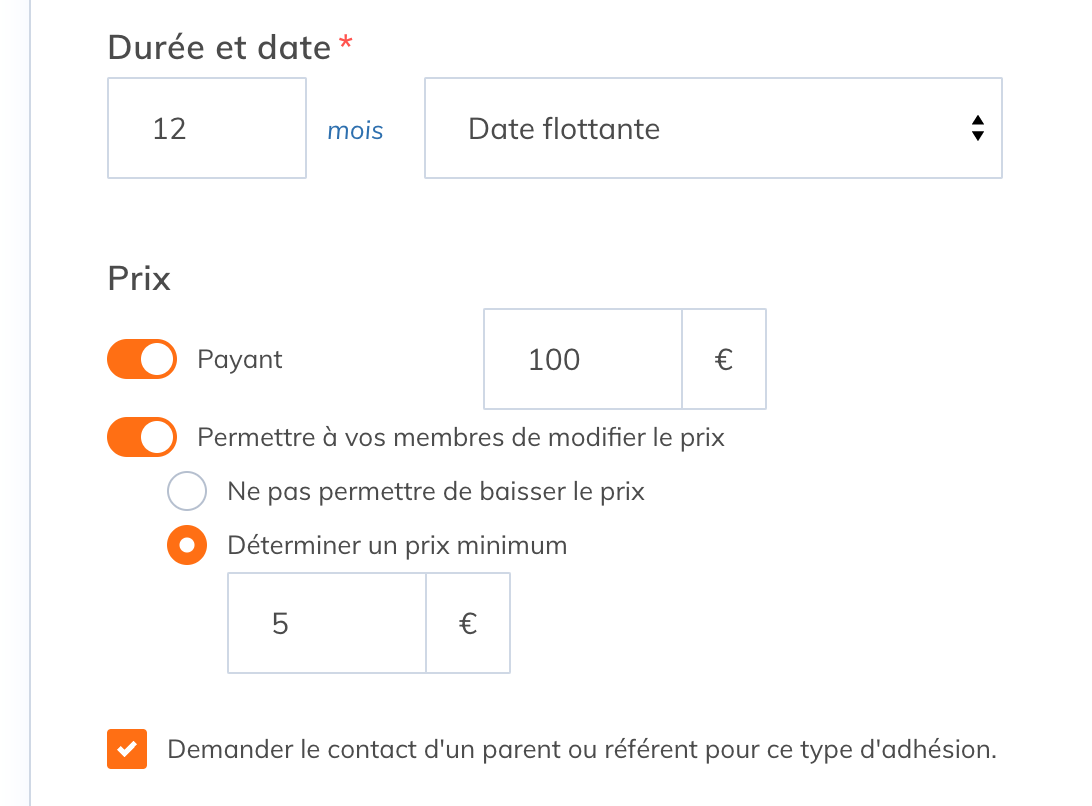Select 'Déterminer un prix minimum' radio

click(187, 545)
